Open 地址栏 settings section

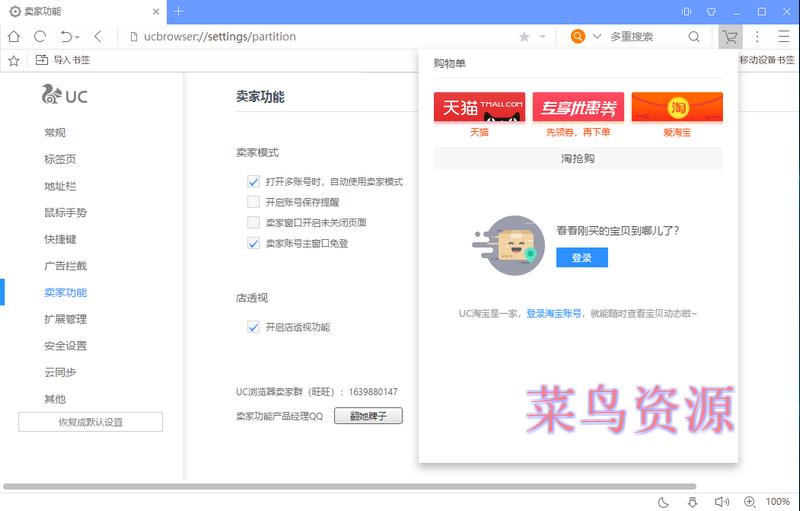tap(60, 186)
